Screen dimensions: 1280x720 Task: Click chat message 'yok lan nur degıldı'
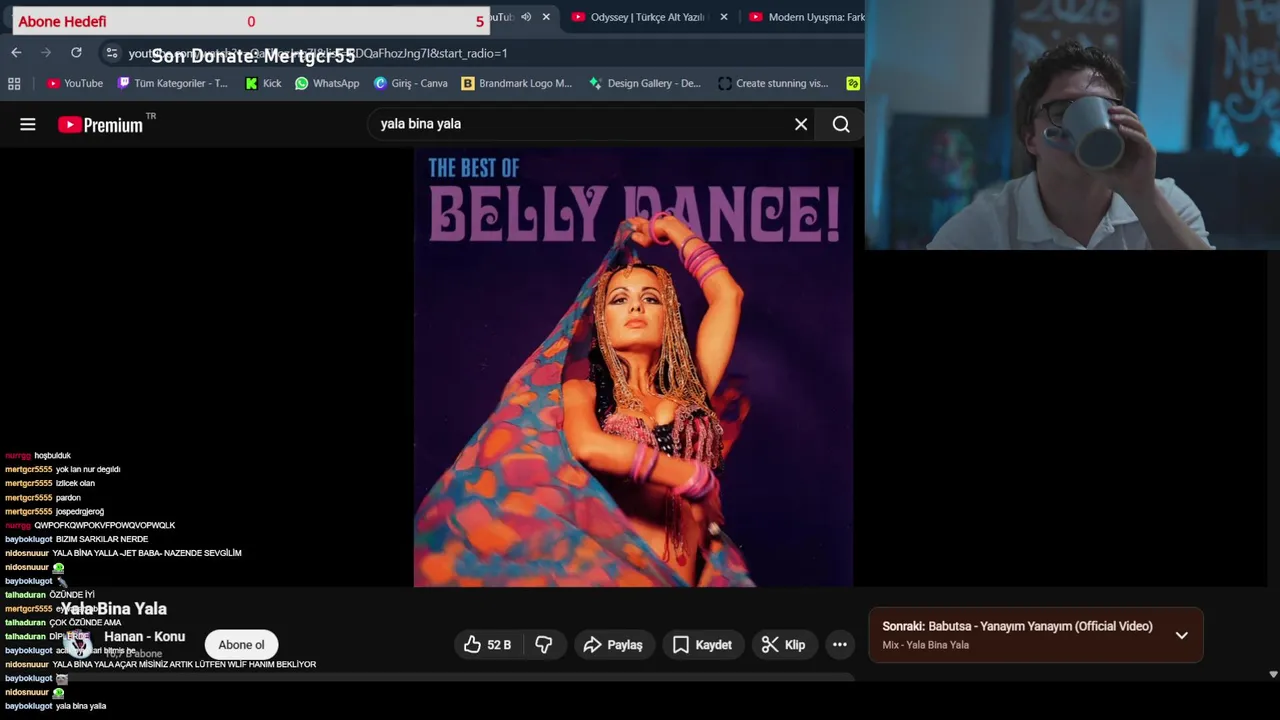click(88, 469)
